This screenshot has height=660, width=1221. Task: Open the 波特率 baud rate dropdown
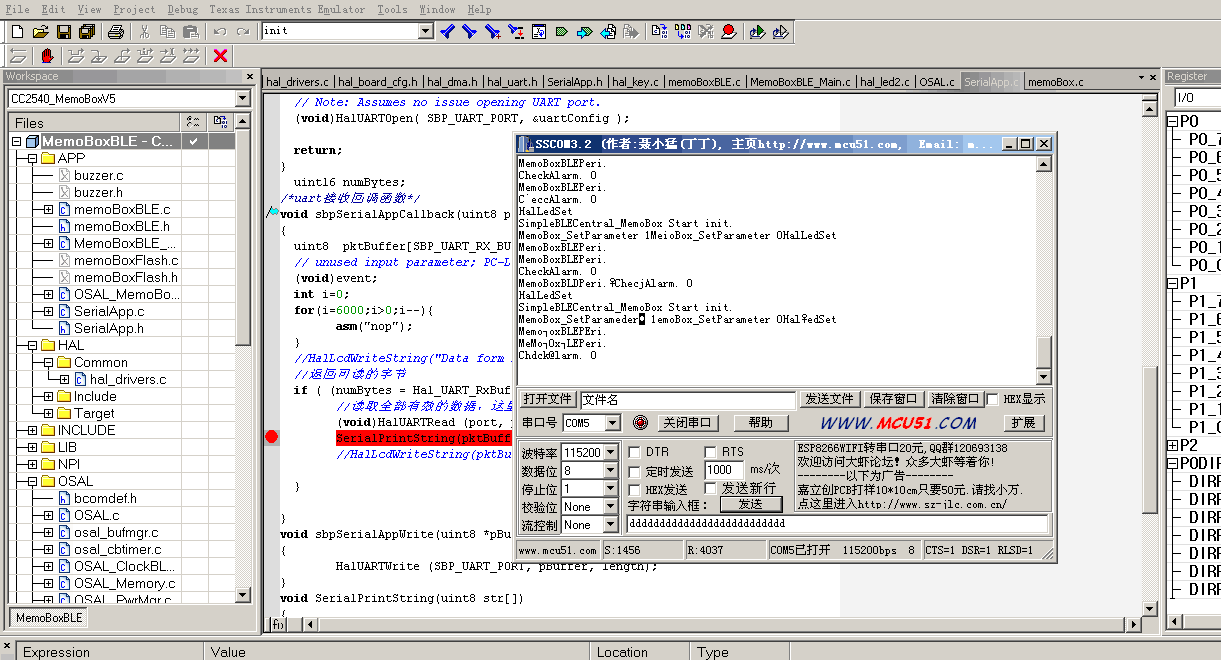[611, 452]
